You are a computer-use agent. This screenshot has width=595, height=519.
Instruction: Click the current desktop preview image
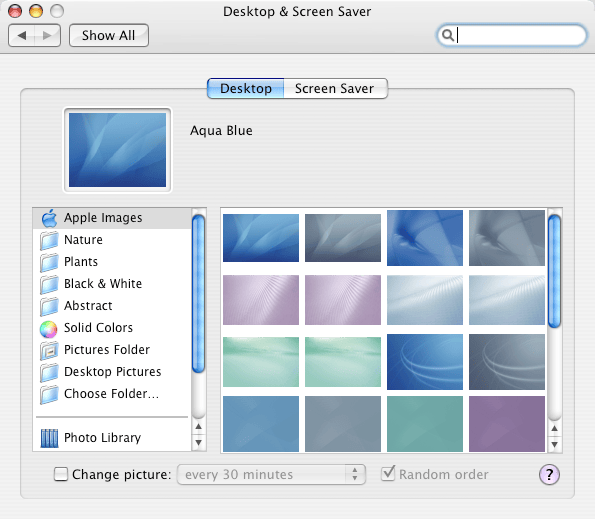(117, 150)
